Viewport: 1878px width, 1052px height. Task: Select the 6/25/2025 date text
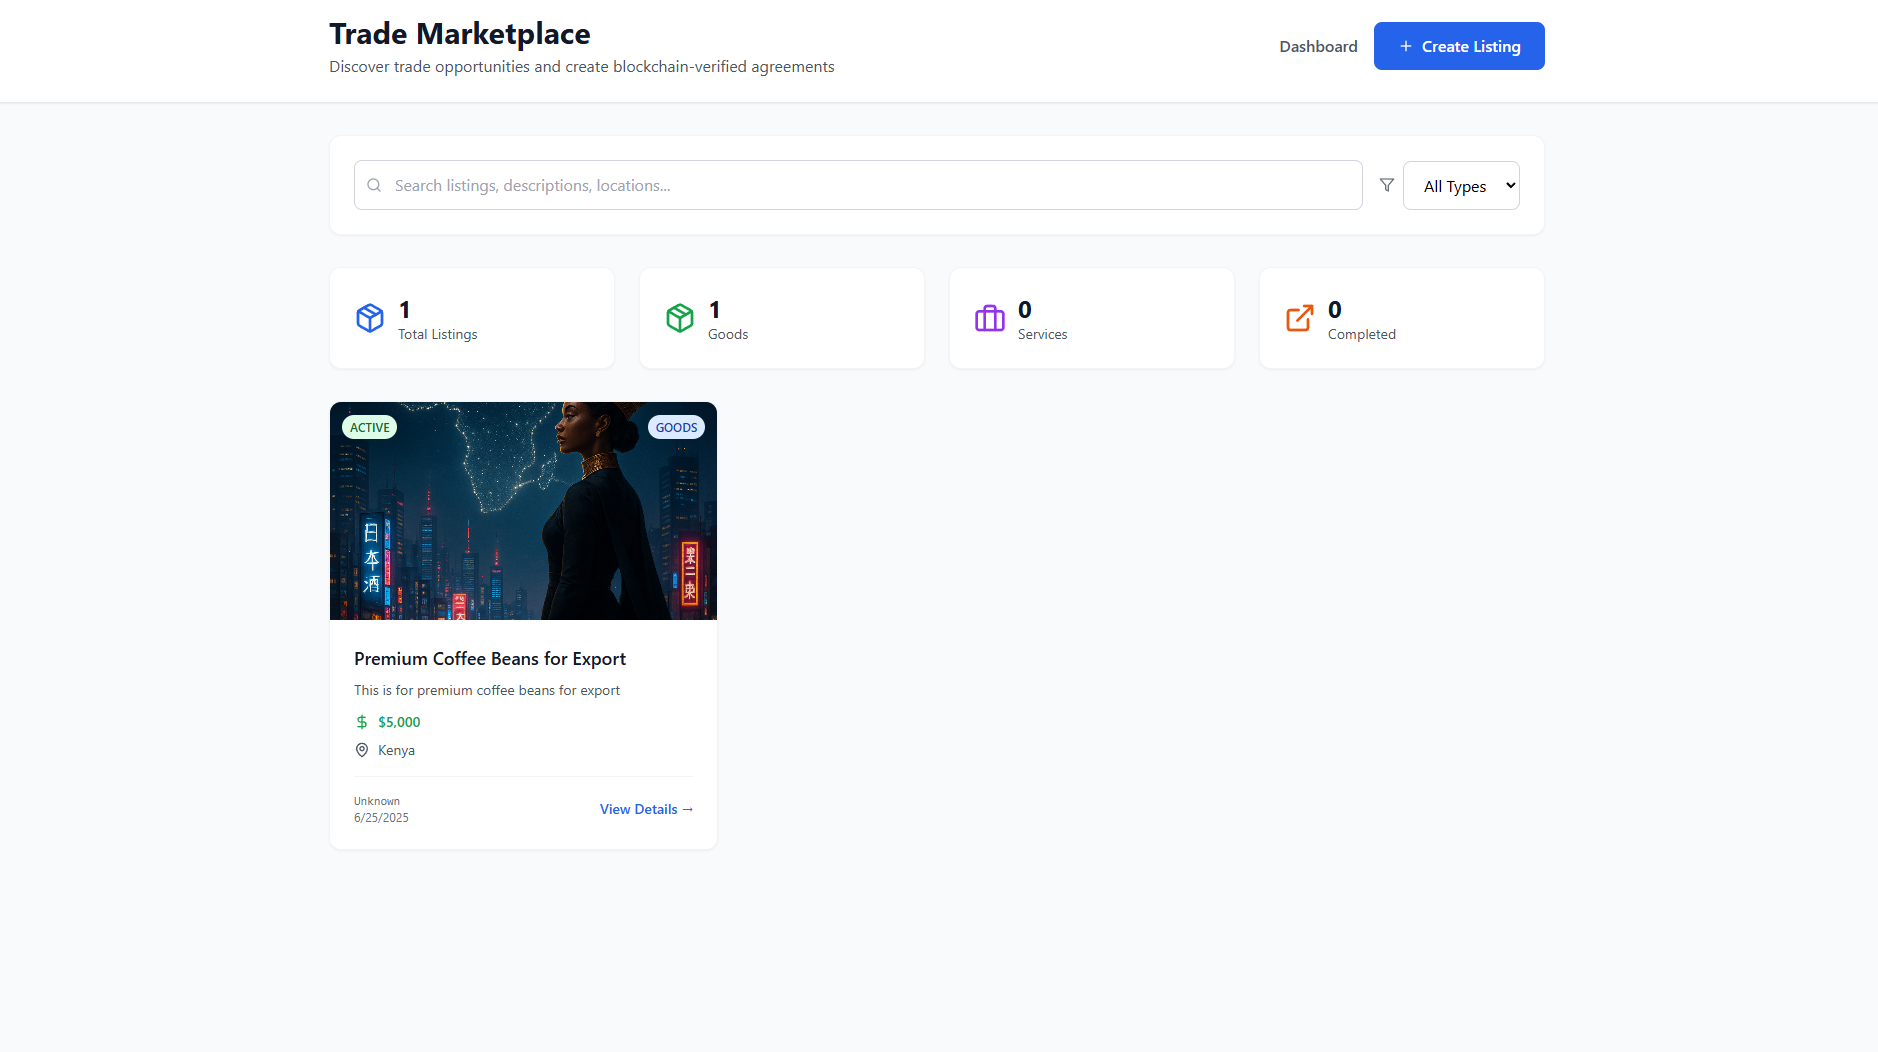[x=381, y=817]
